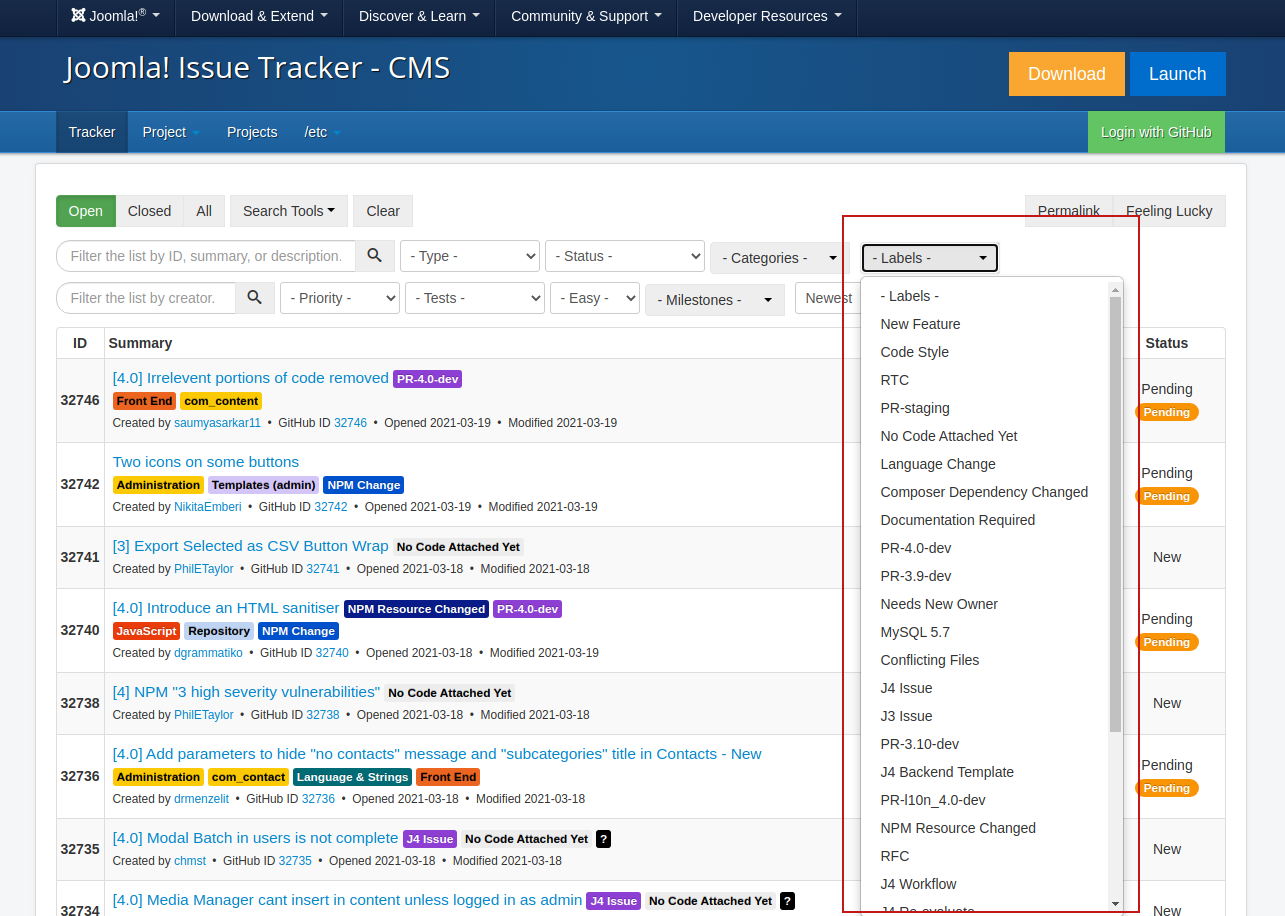Screen dimensions: 1285x916
Task: Open the /etc navigation menu
Action: (322, 132)
